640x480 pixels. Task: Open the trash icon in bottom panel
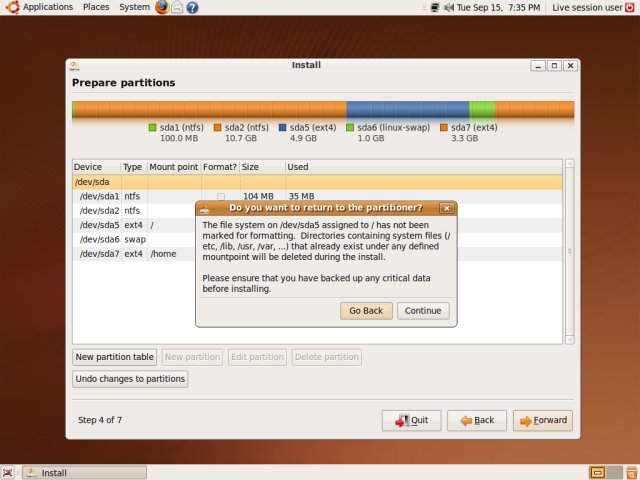click(x=632, y=472)
